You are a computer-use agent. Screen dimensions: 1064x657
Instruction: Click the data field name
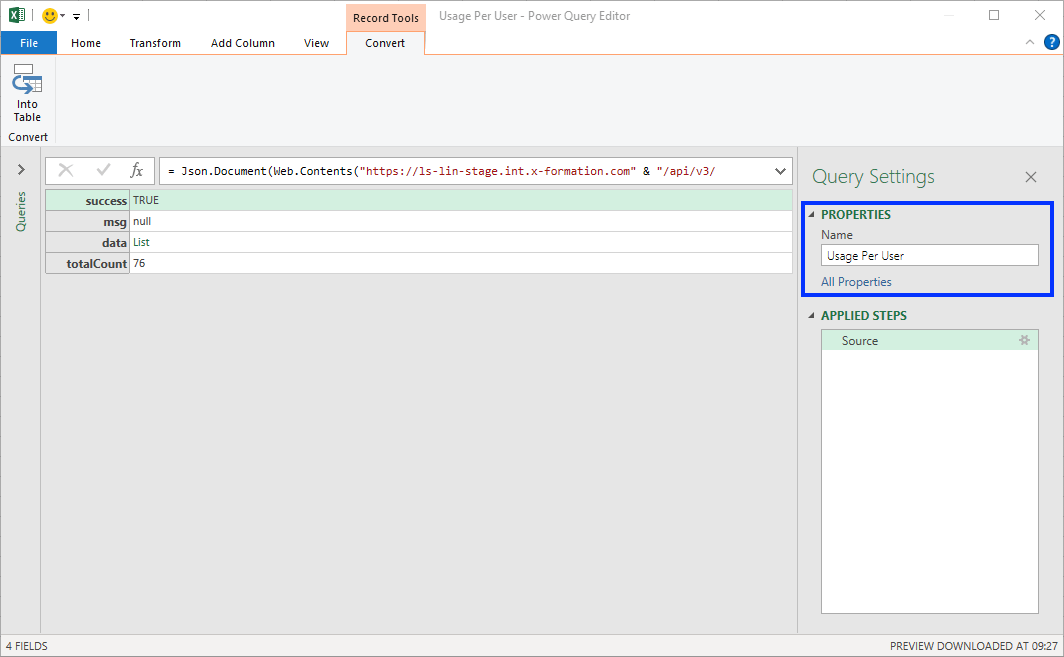(114, 242)
